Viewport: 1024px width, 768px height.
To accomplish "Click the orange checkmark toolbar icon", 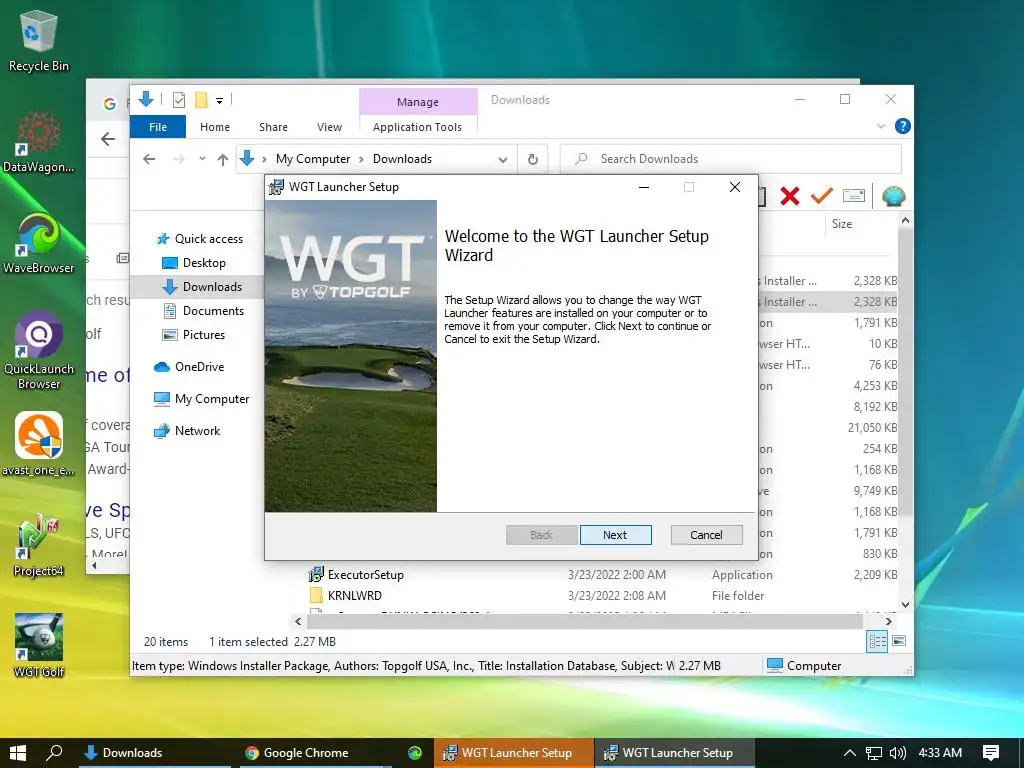I will click(x=822, y=195).
